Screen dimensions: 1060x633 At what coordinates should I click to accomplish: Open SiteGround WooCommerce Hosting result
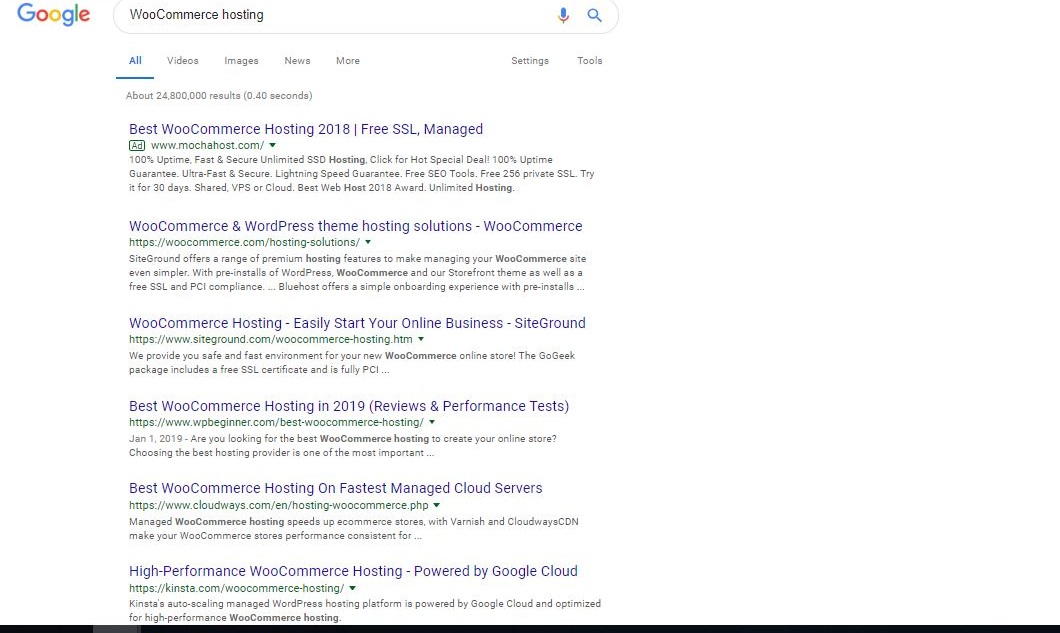coord(357,323)
